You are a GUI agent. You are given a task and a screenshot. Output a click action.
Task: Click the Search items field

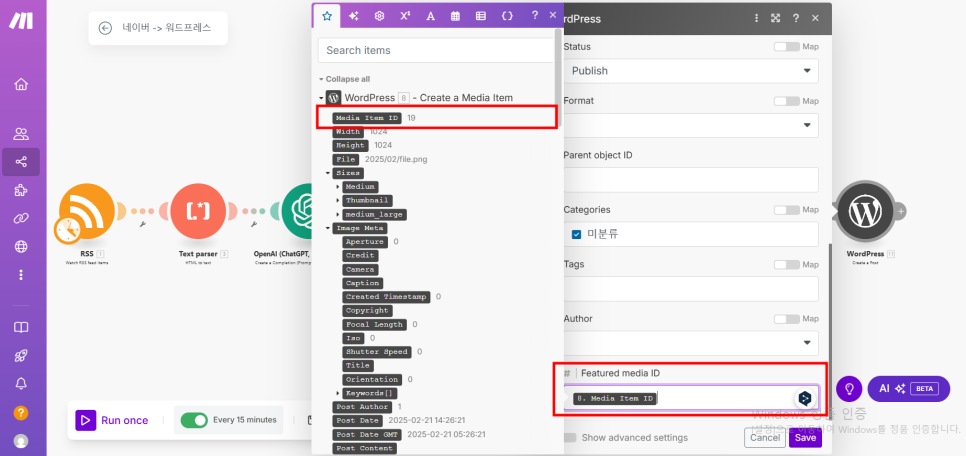click(x=436, y=51)
